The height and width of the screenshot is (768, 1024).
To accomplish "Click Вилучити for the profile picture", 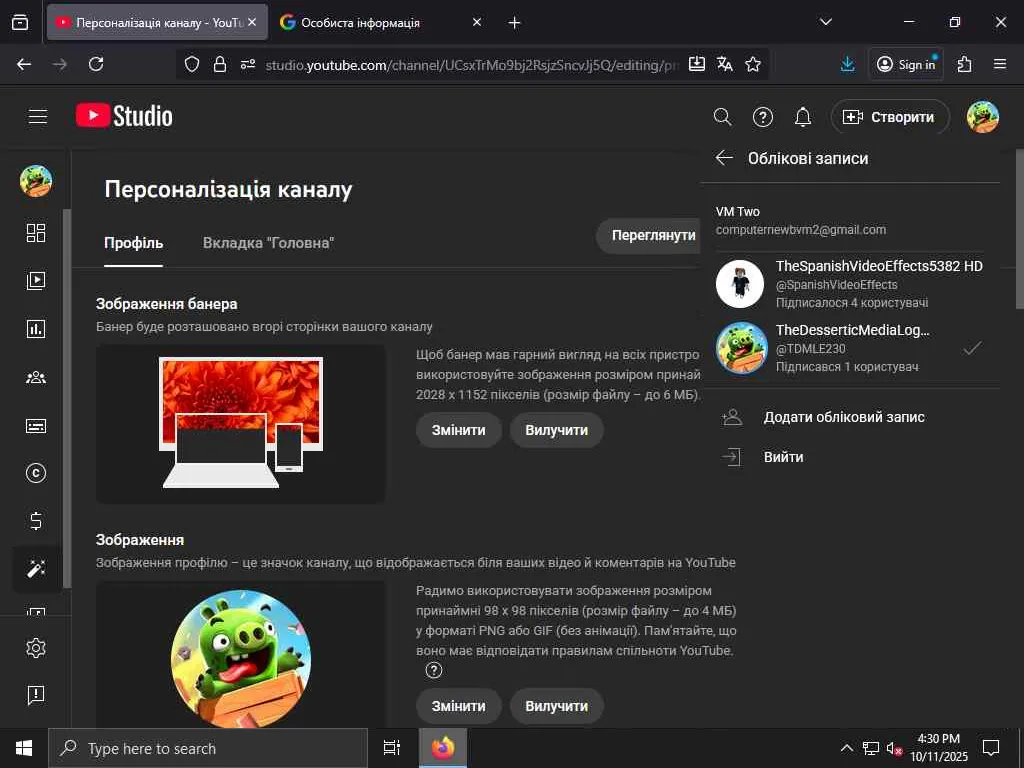I will coord(556,706).
